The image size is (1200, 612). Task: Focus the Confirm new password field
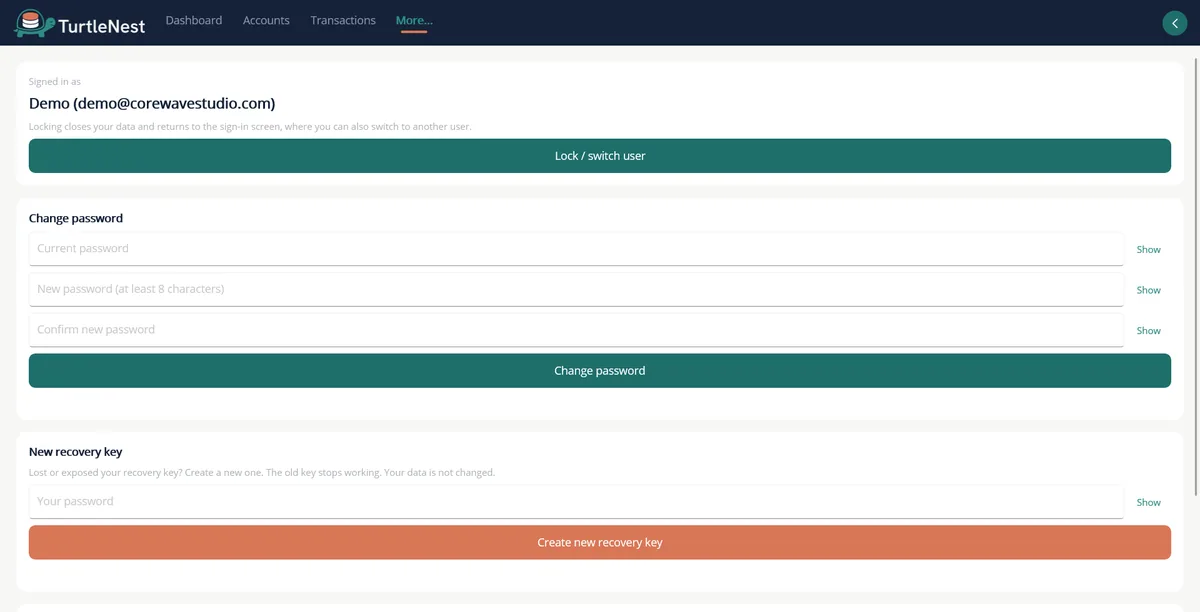[x=576, y=330]
